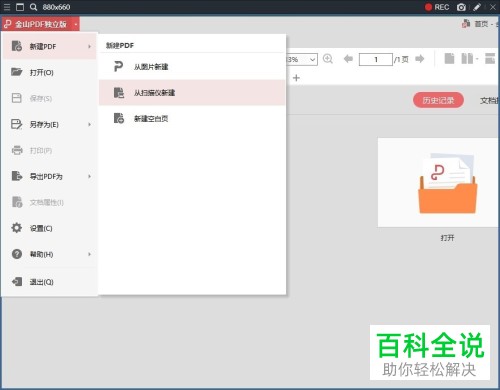
Task: Choose 打开(O) from the menu
Action: coord(49,72)
